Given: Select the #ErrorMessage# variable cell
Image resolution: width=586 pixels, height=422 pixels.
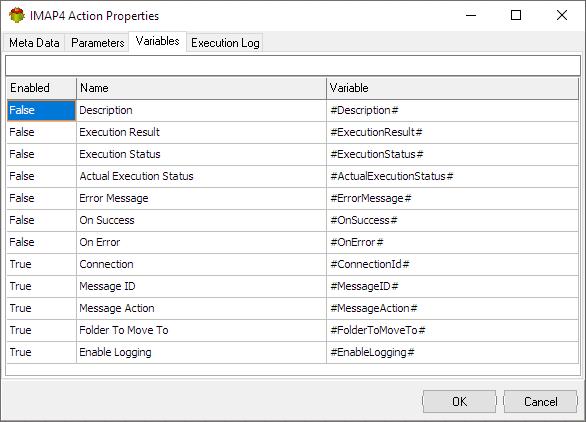Looking at the screenshot, I should 453,198.
